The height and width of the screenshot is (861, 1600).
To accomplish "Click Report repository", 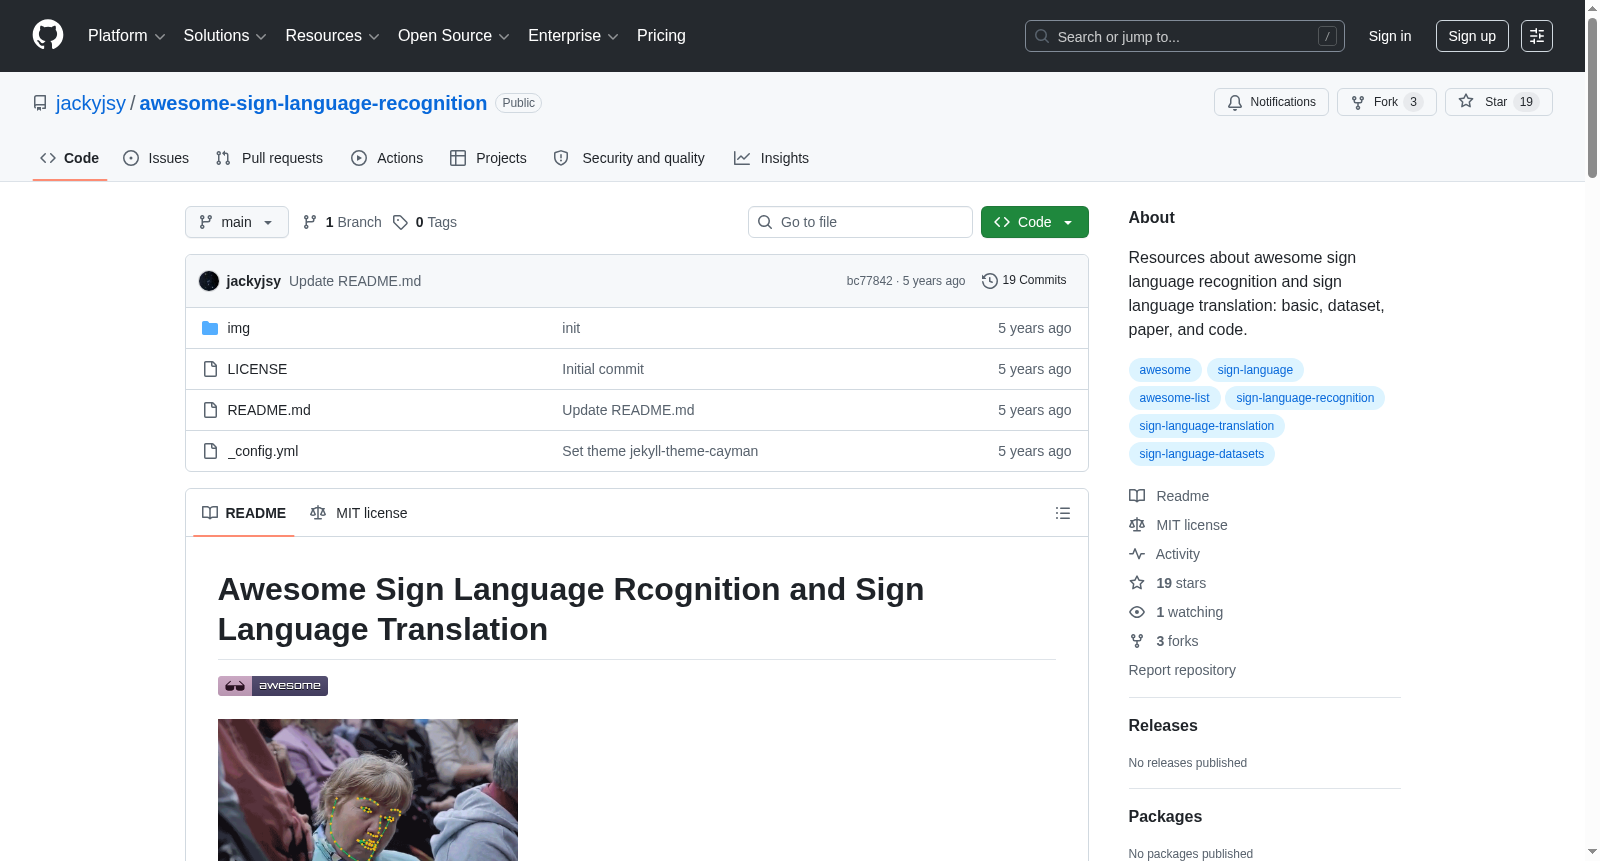I will 1182,670.
